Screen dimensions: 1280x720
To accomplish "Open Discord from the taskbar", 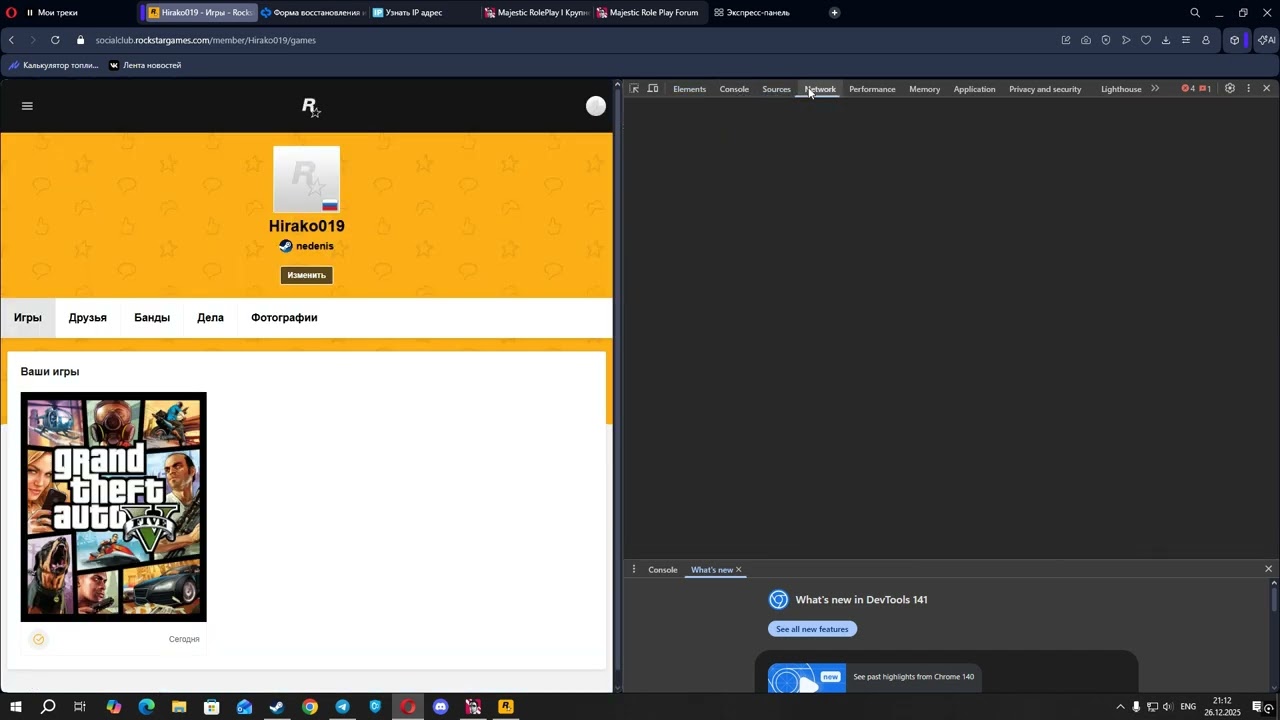I will 441,707.
